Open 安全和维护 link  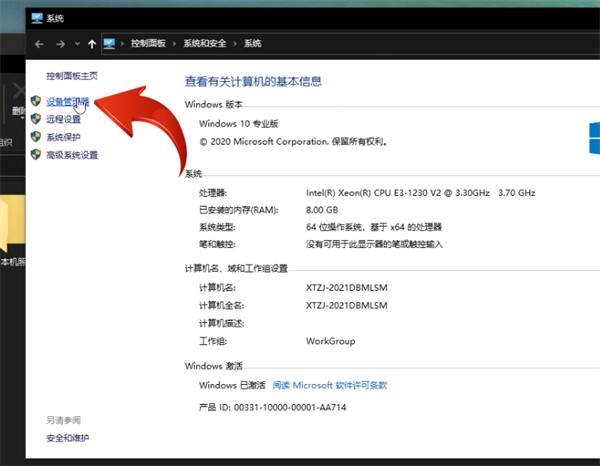[x=68, y=438]
